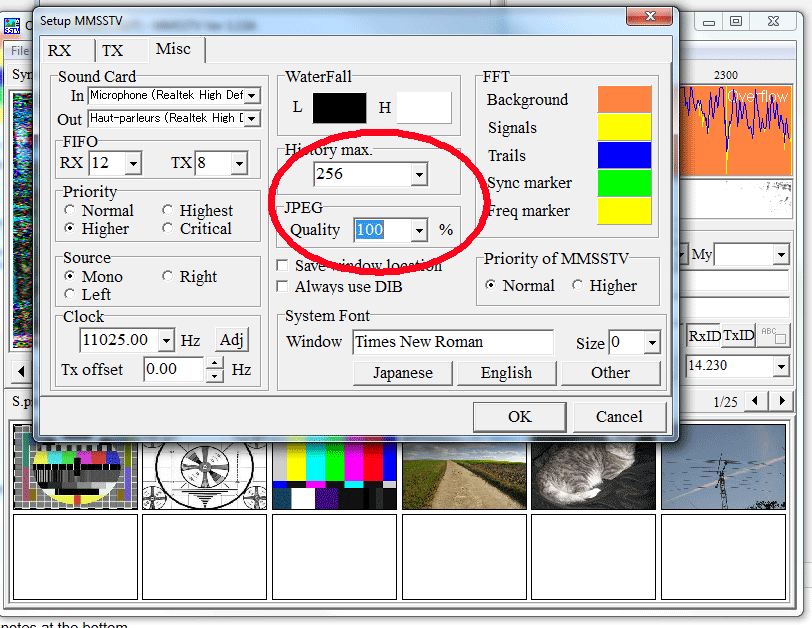
Task: Select the sleeping cat thumbnail
Action: coord(593,475)
